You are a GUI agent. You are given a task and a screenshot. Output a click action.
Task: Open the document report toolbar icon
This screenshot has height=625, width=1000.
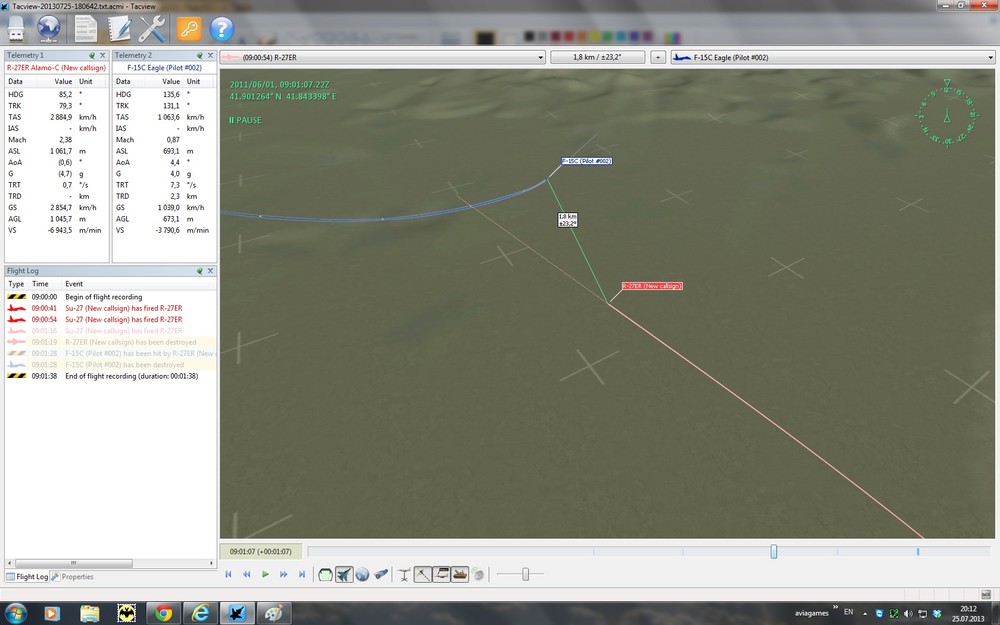[85, 29]
